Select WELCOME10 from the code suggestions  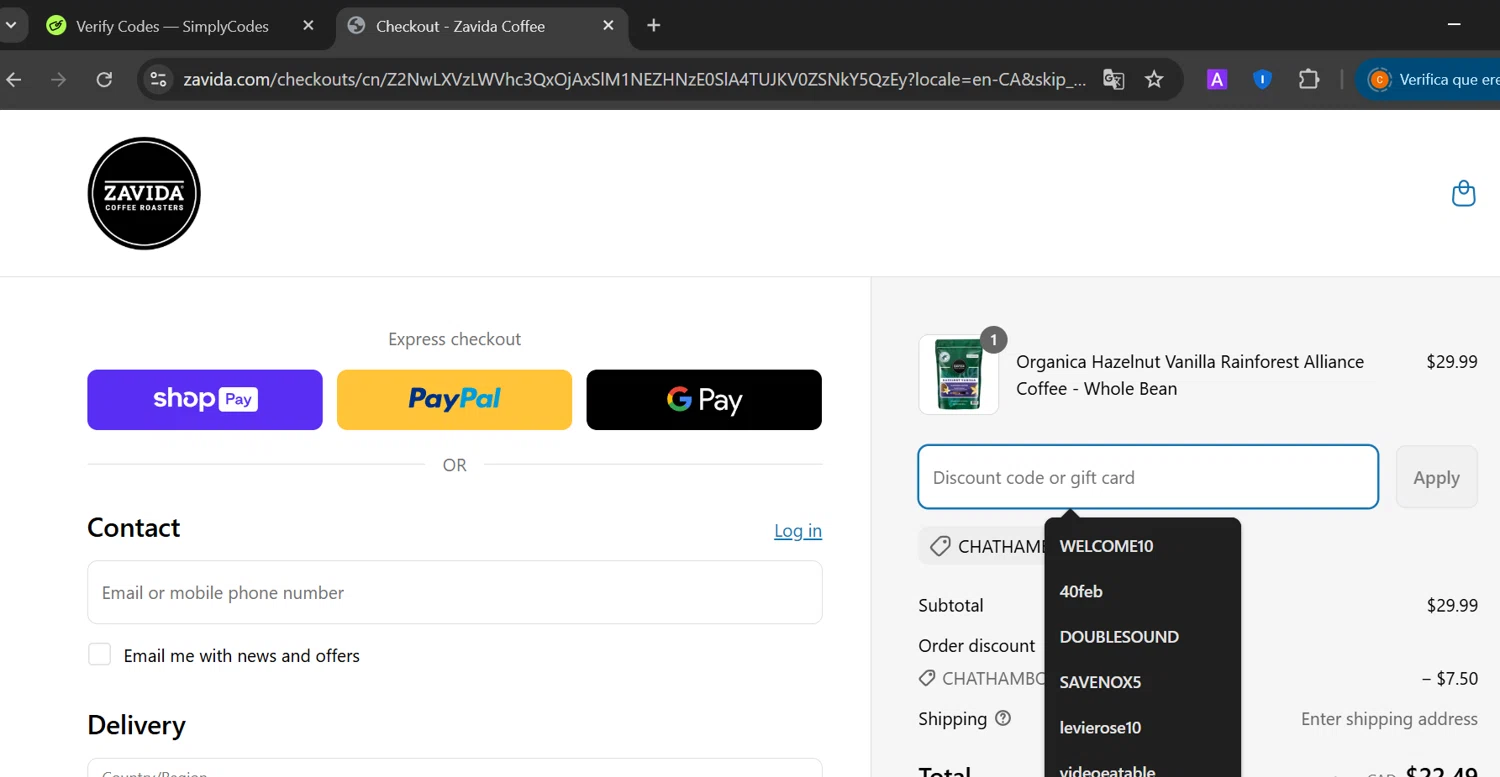(x=1106, y=546)
